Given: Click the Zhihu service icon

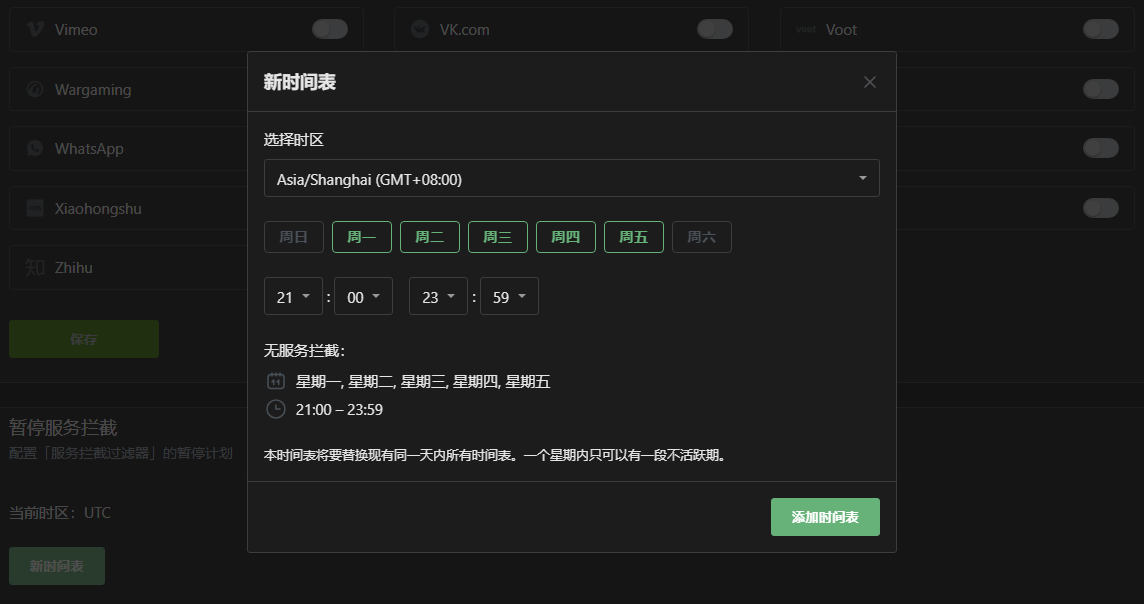Looking at the screenshot, I should pos(37,267).
